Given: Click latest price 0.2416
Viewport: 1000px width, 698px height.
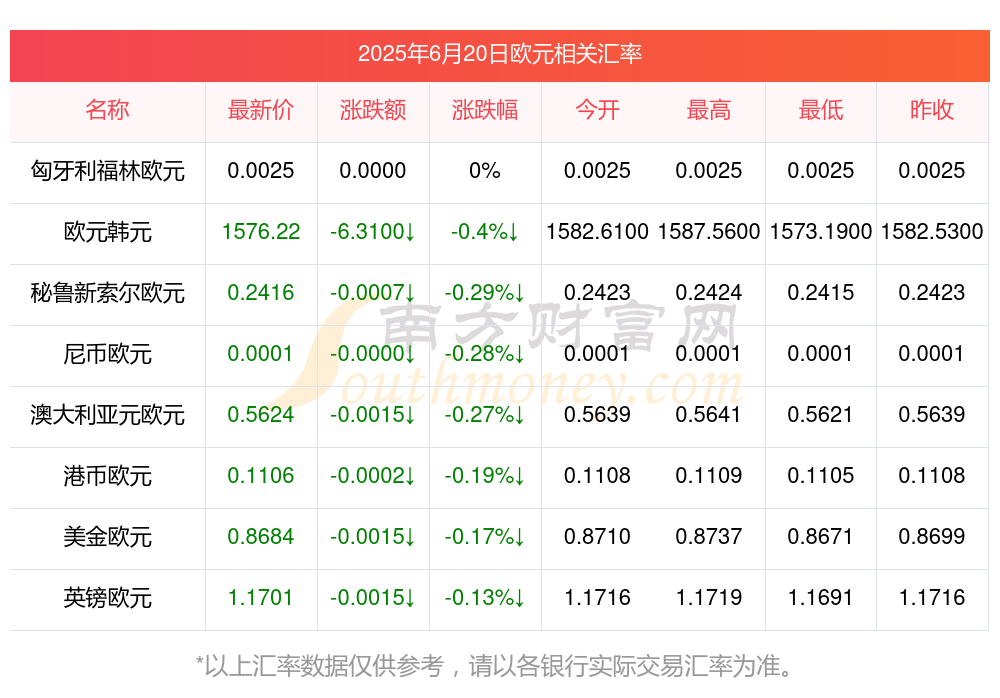Looking at the screenshot, I should pos(261,293).
